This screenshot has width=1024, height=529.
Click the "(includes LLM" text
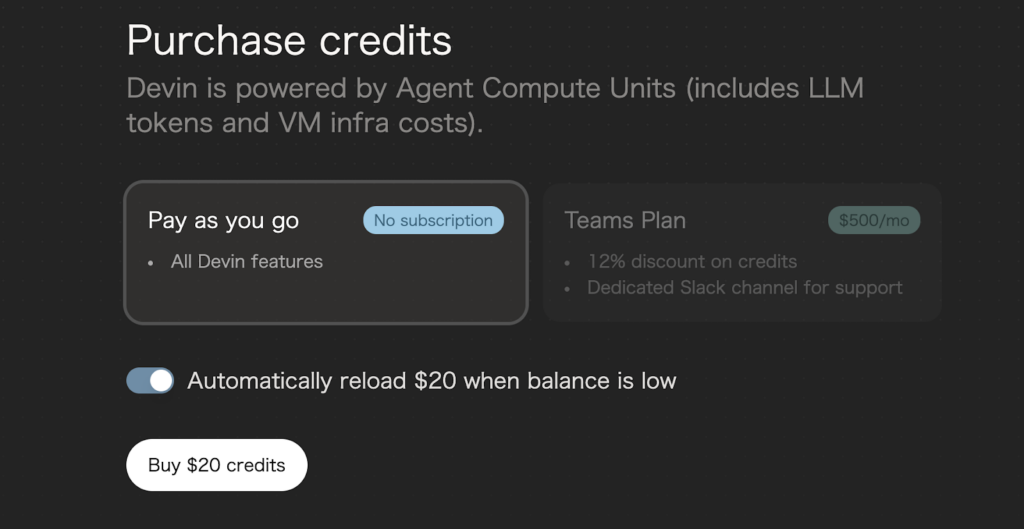(x=774, y=88)
